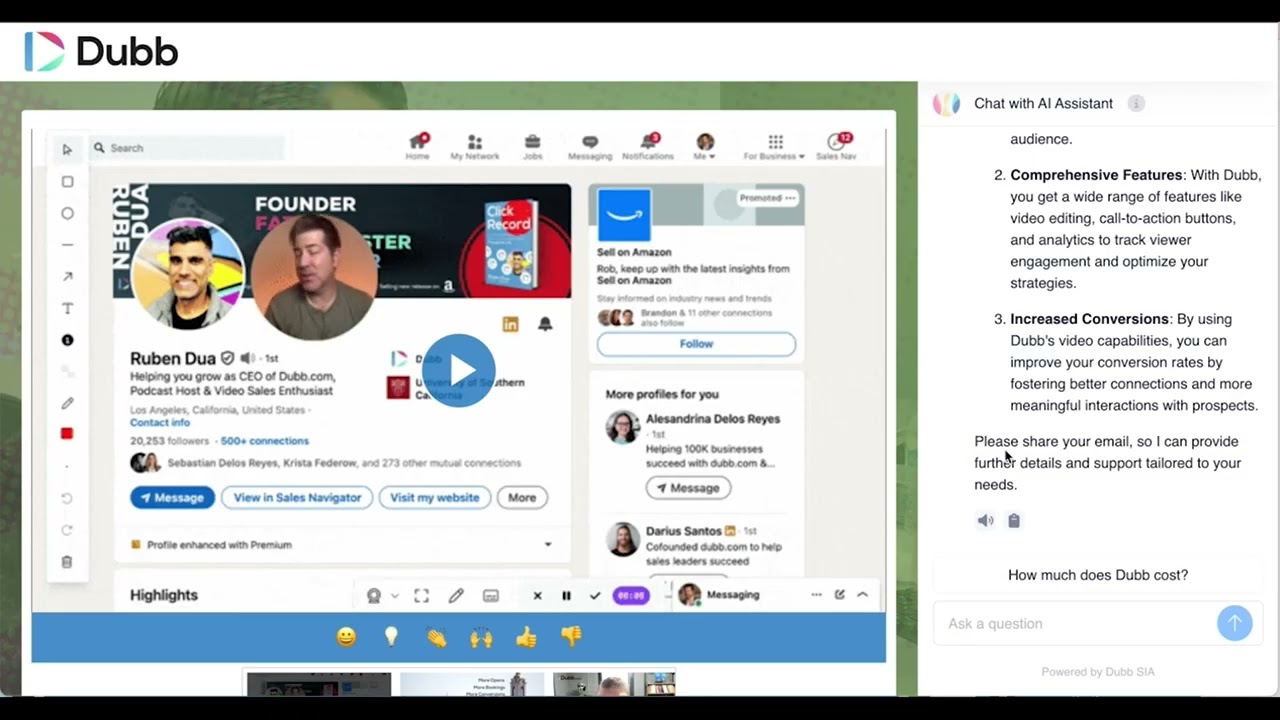This screenshot has width=1280, height=720.
Task: Open Darius Santos' profile name
Action: coord(683,531)
